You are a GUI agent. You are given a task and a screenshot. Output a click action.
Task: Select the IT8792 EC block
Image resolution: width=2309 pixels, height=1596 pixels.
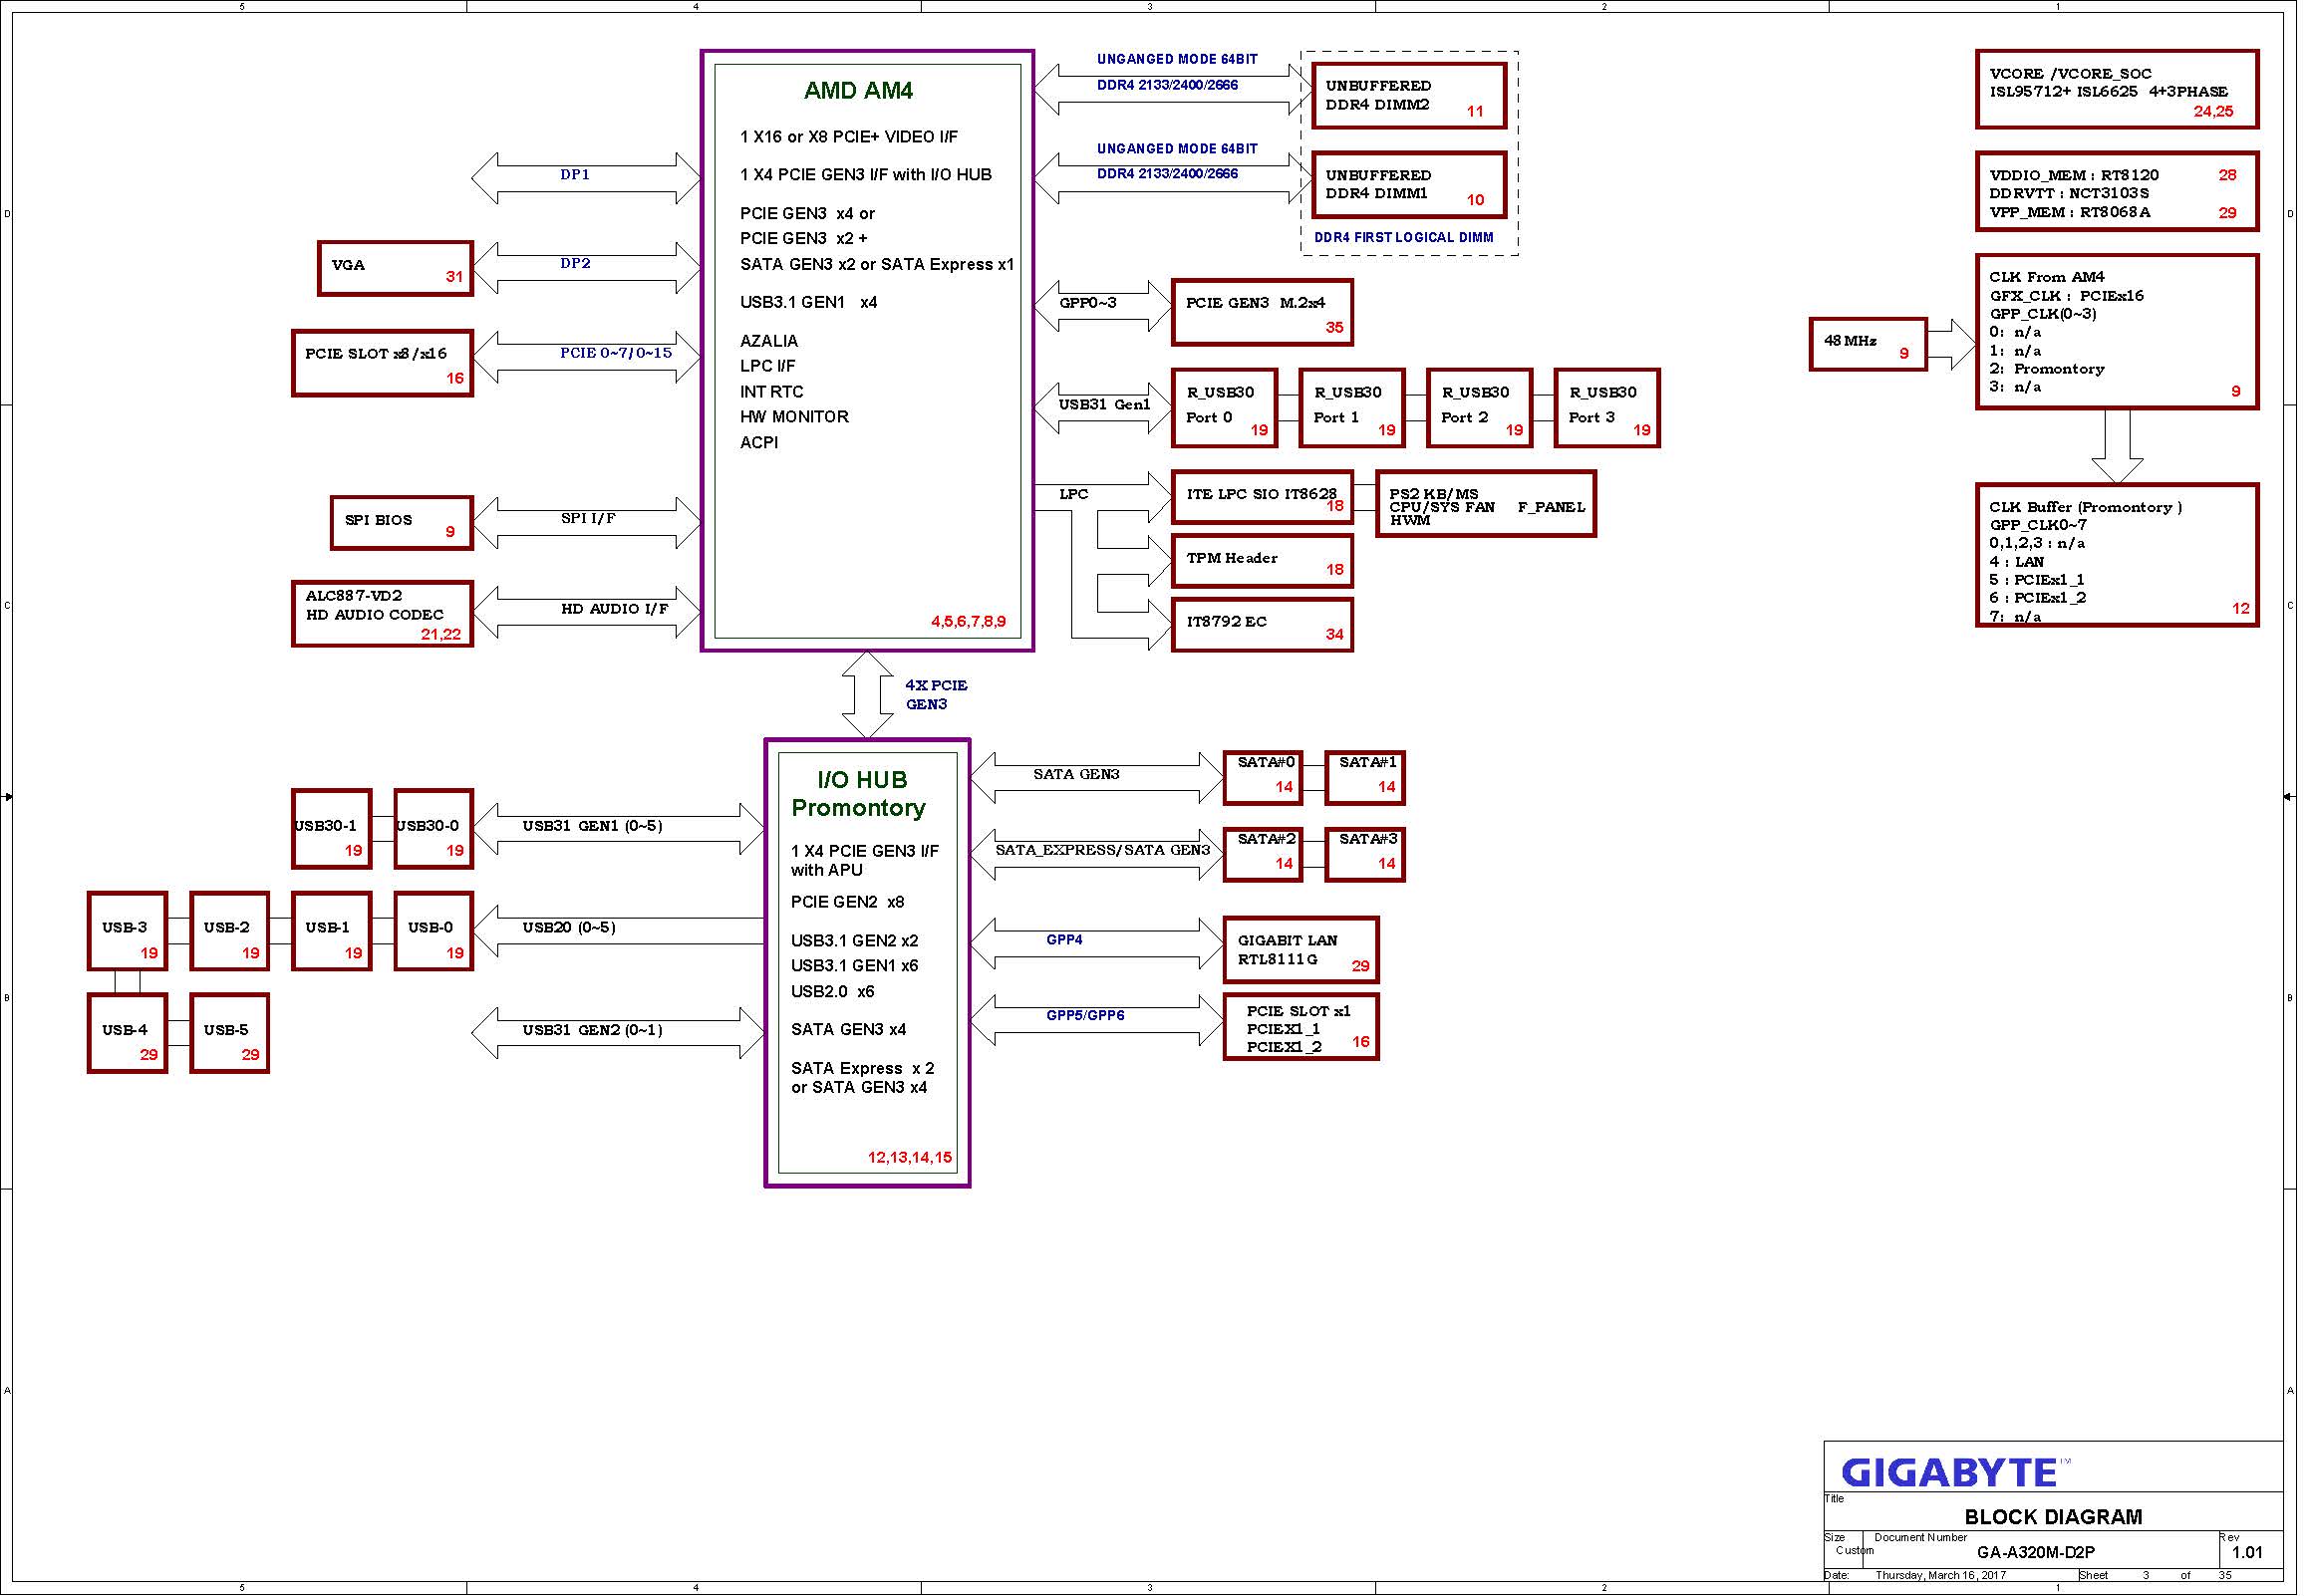coord(1265,626)
